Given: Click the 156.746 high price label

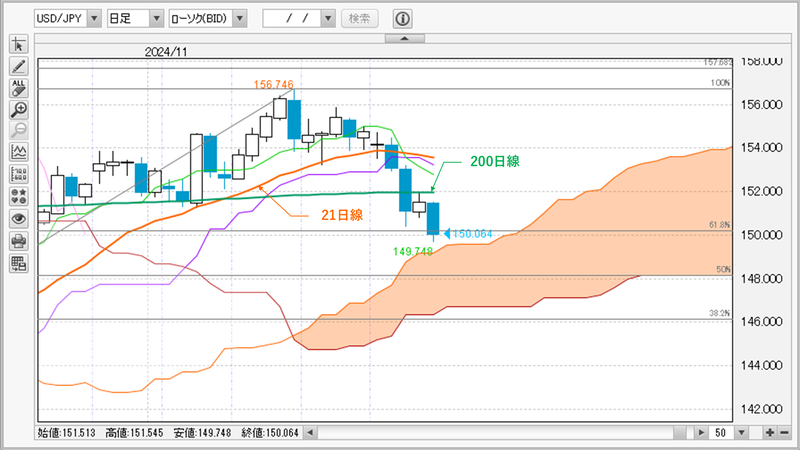Looking at the screenshot, I should [273, 84].
